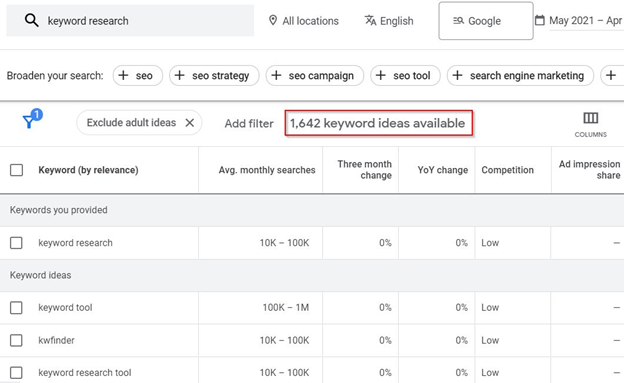The image size is (624, 383).
Task: Click '1,642 keyword ideas available' text
Action: pyautogui.click(x=377, y=123)
